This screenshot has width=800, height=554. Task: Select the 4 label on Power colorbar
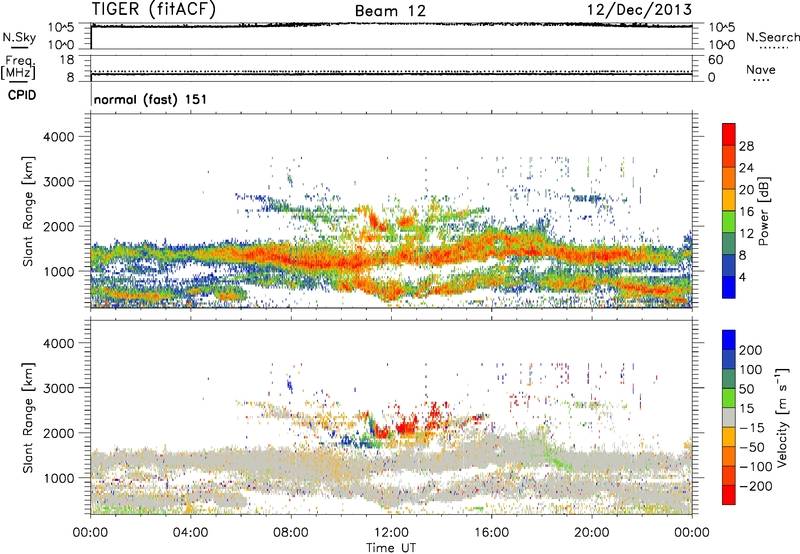point(742,278)
